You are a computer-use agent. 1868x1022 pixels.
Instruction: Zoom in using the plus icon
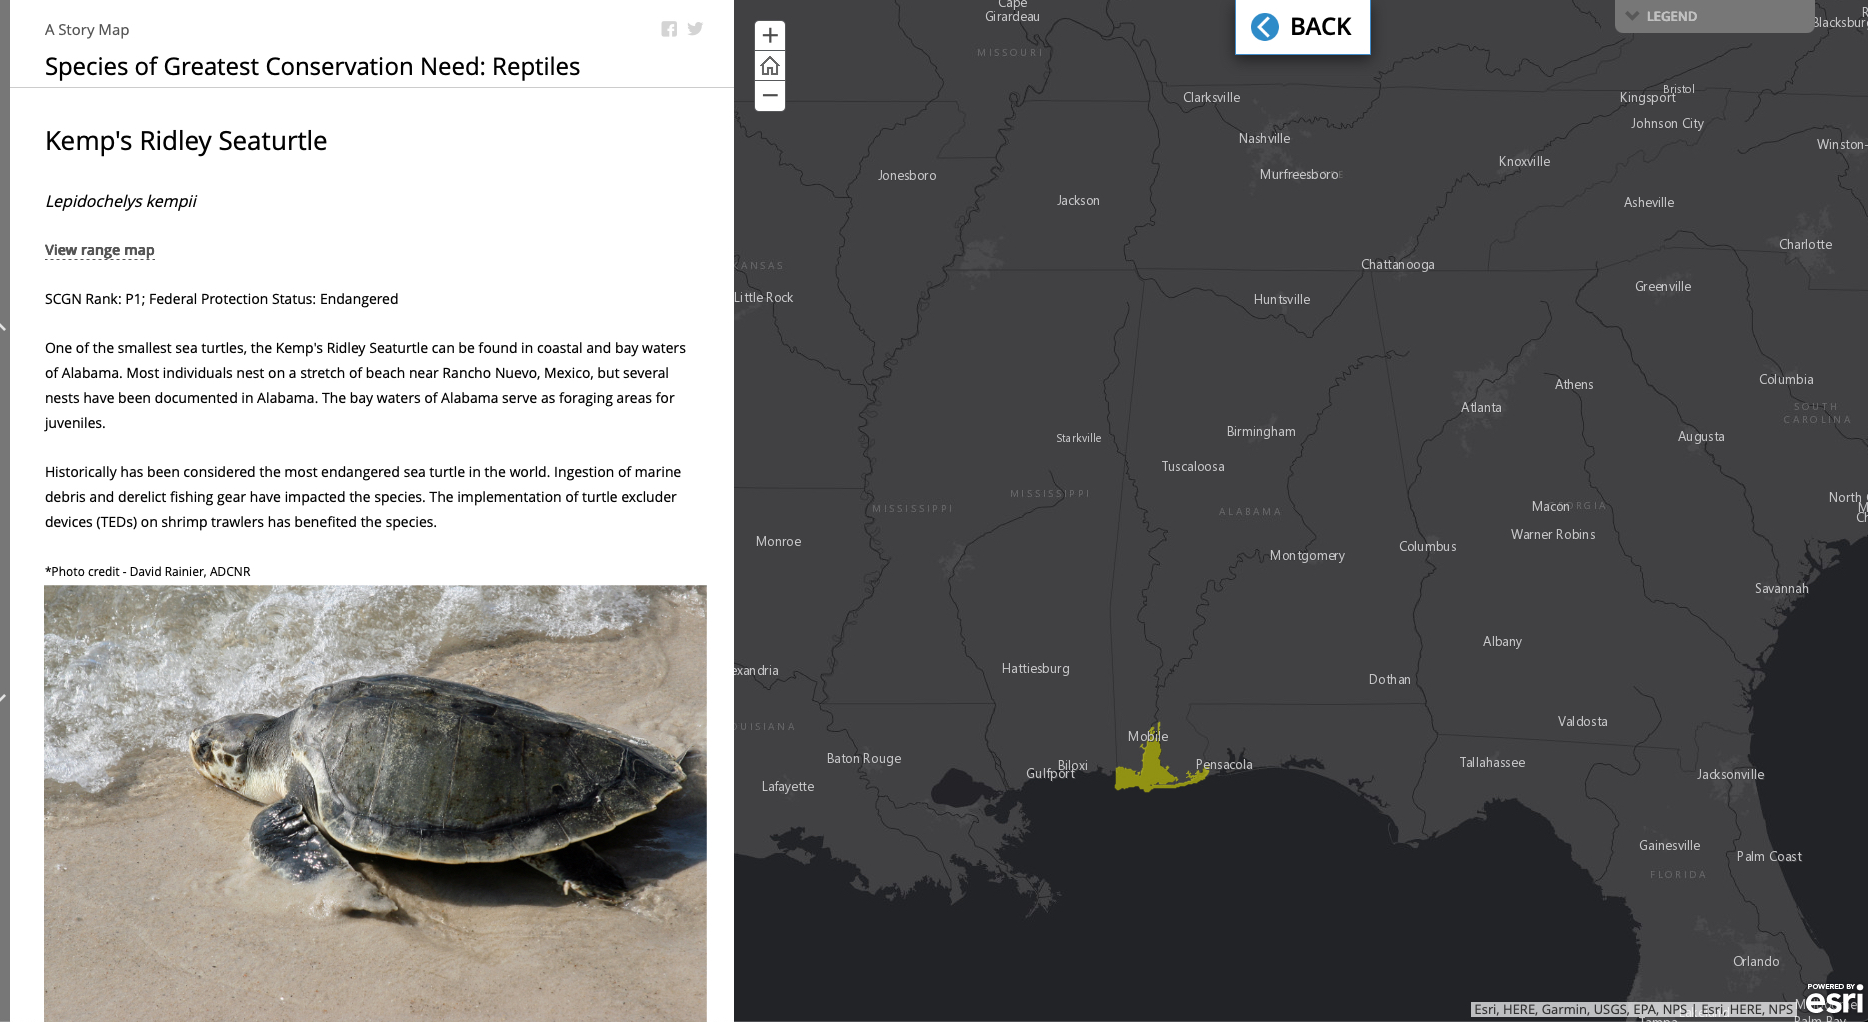pos(769,35)
